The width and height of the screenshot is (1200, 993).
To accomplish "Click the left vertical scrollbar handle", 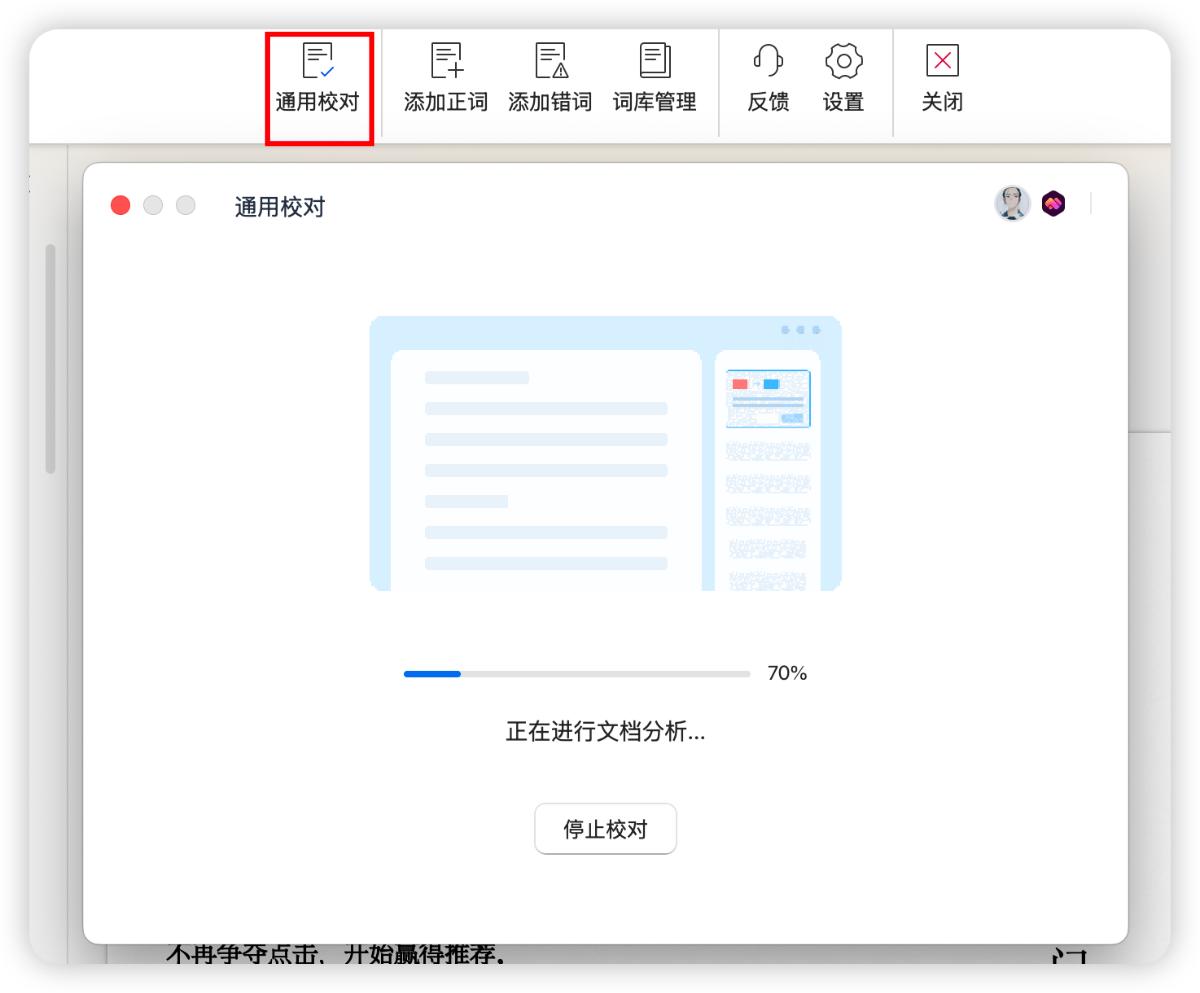I will click(x=51, y=358).
